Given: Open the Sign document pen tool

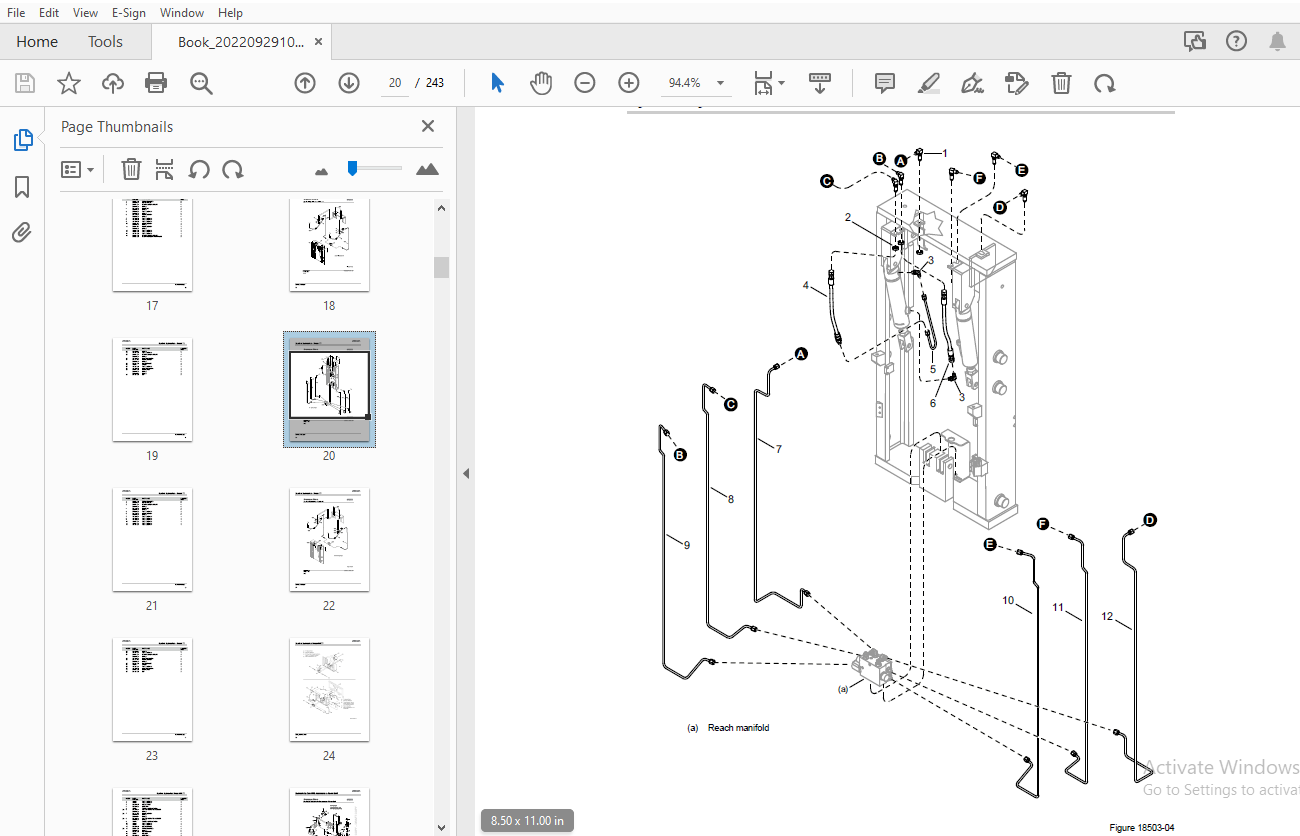Looking at the screenshot, I should 972,83.
